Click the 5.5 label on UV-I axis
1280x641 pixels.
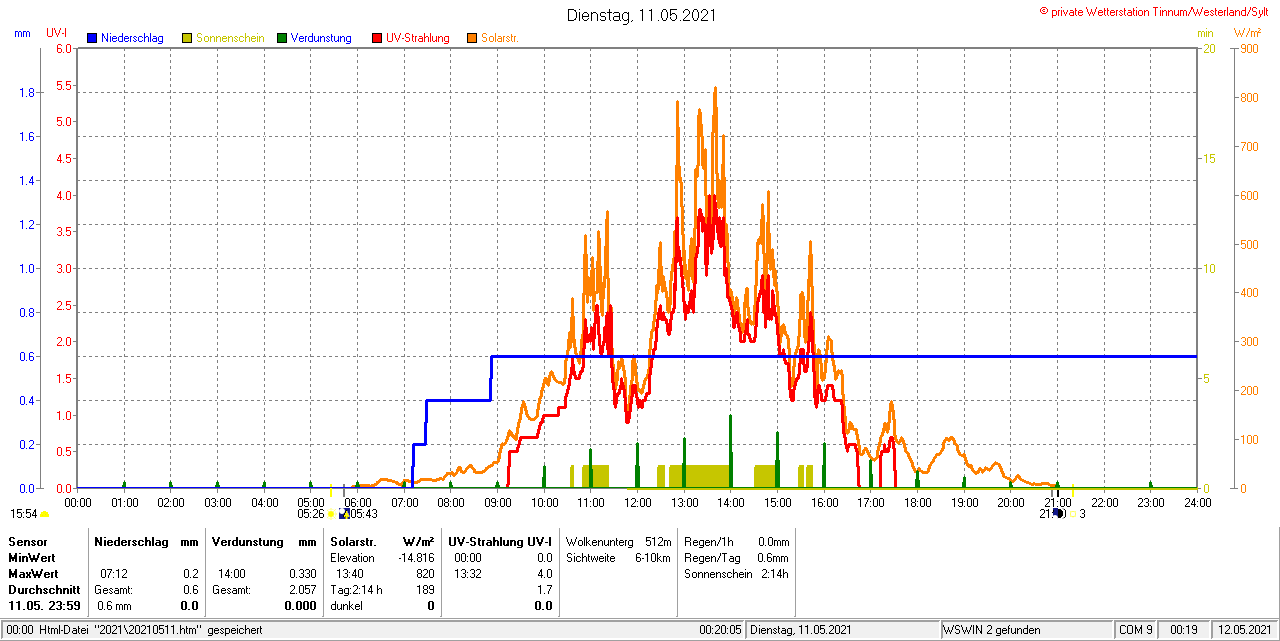(x=64, y=86)
